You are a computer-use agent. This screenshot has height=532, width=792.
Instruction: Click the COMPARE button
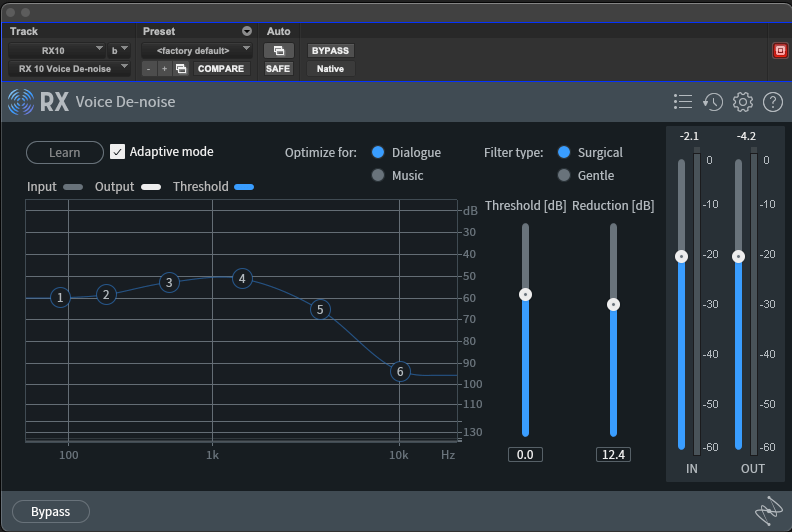point(221,69)
